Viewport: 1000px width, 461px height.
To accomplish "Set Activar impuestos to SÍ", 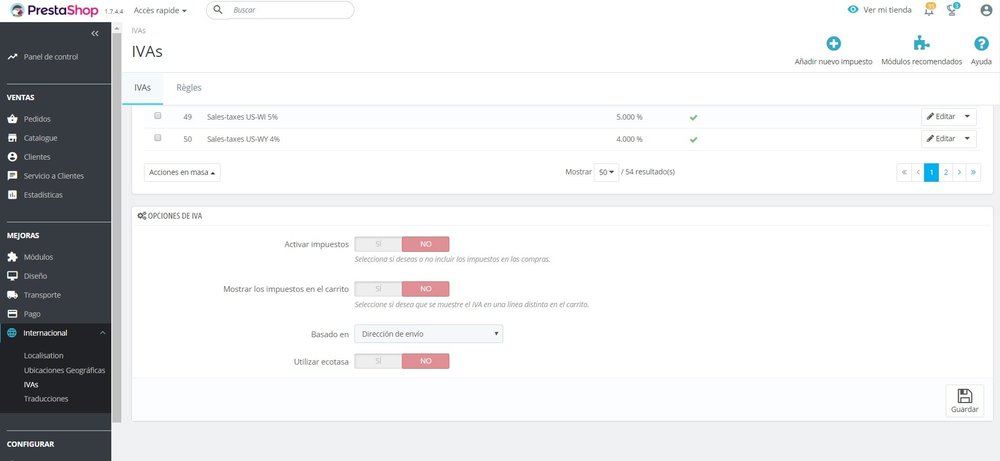I will click(x=378, y=244).
